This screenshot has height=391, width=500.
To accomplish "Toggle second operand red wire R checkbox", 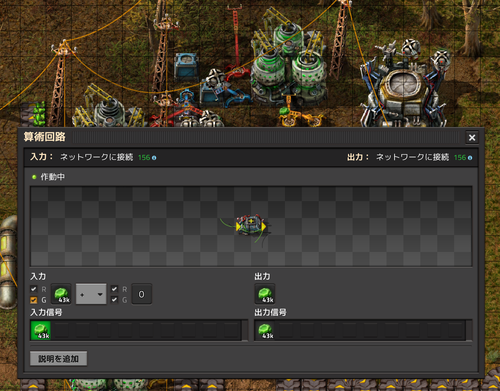I will click(114, 289).
